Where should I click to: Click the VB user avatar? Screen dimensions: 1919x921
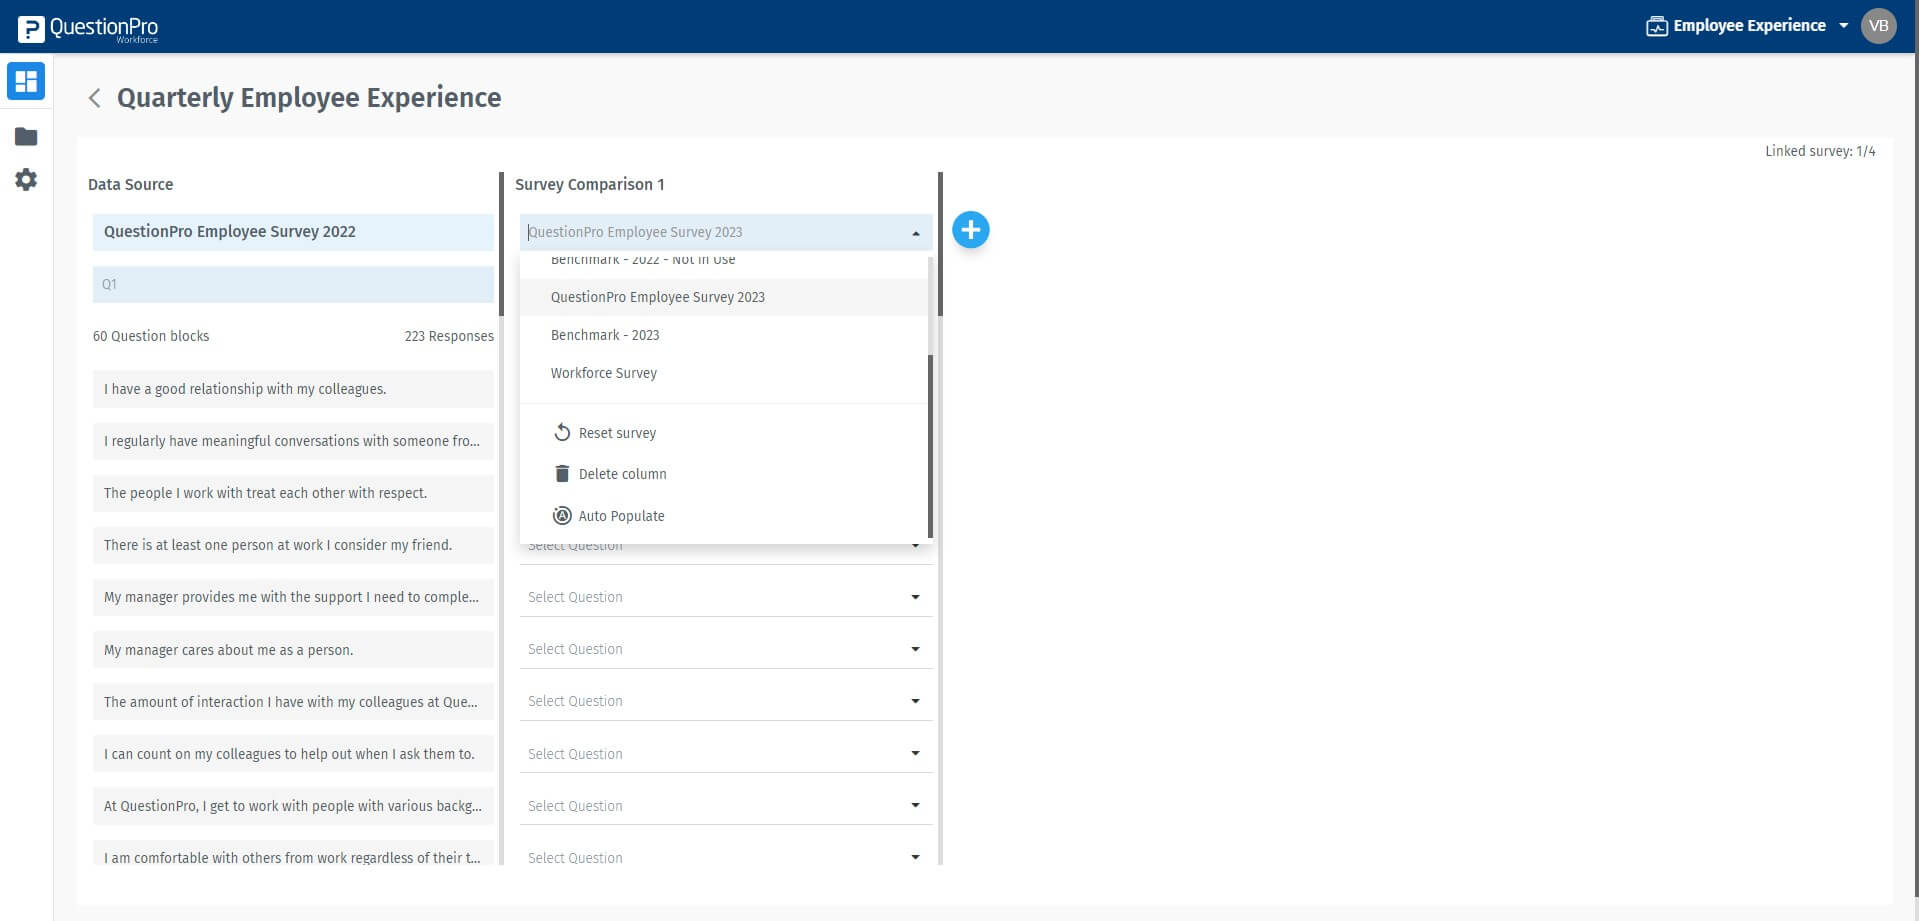(x=1878, y=26)
